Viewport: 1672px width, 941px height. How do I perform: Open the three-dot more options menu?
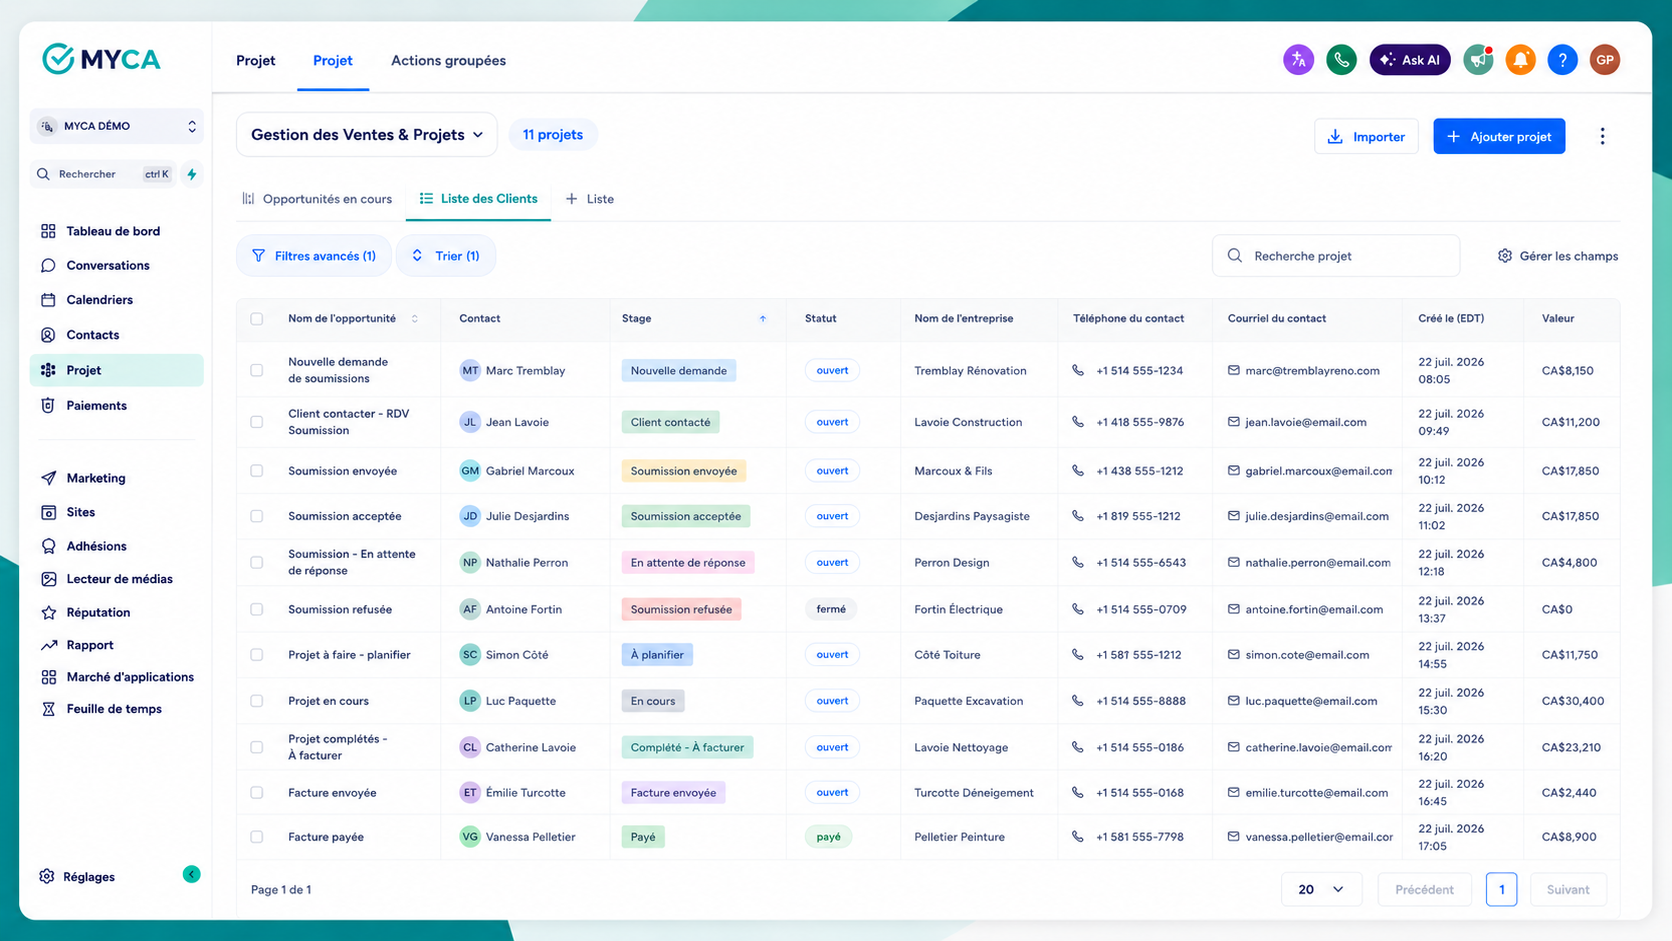click(x=1602, y=137)
